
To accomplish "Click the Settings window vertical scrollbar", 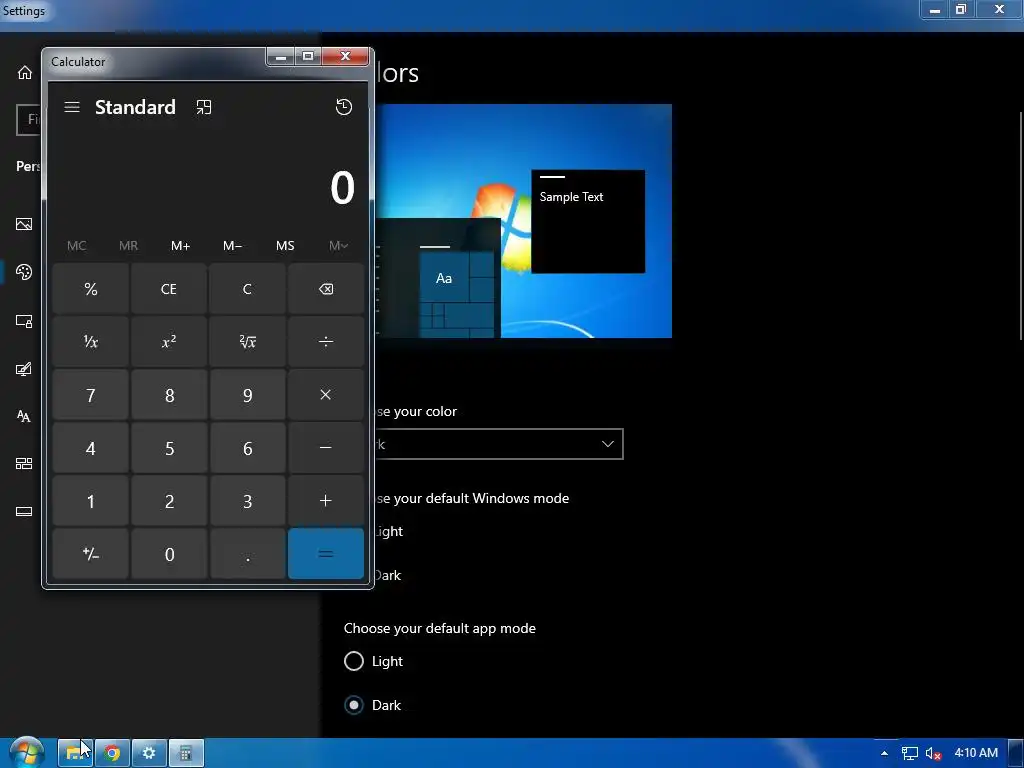I will pos(1021,225).
